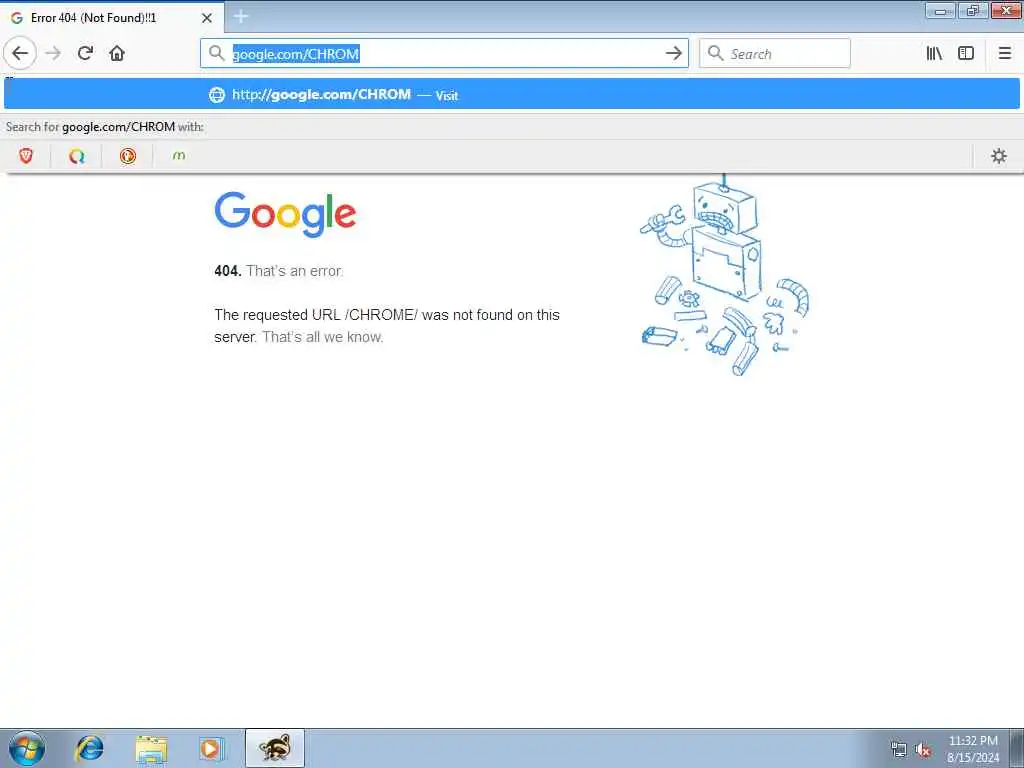Go back to the previous page
This screenshot has height=768, width=1024.
click(20, 53)
